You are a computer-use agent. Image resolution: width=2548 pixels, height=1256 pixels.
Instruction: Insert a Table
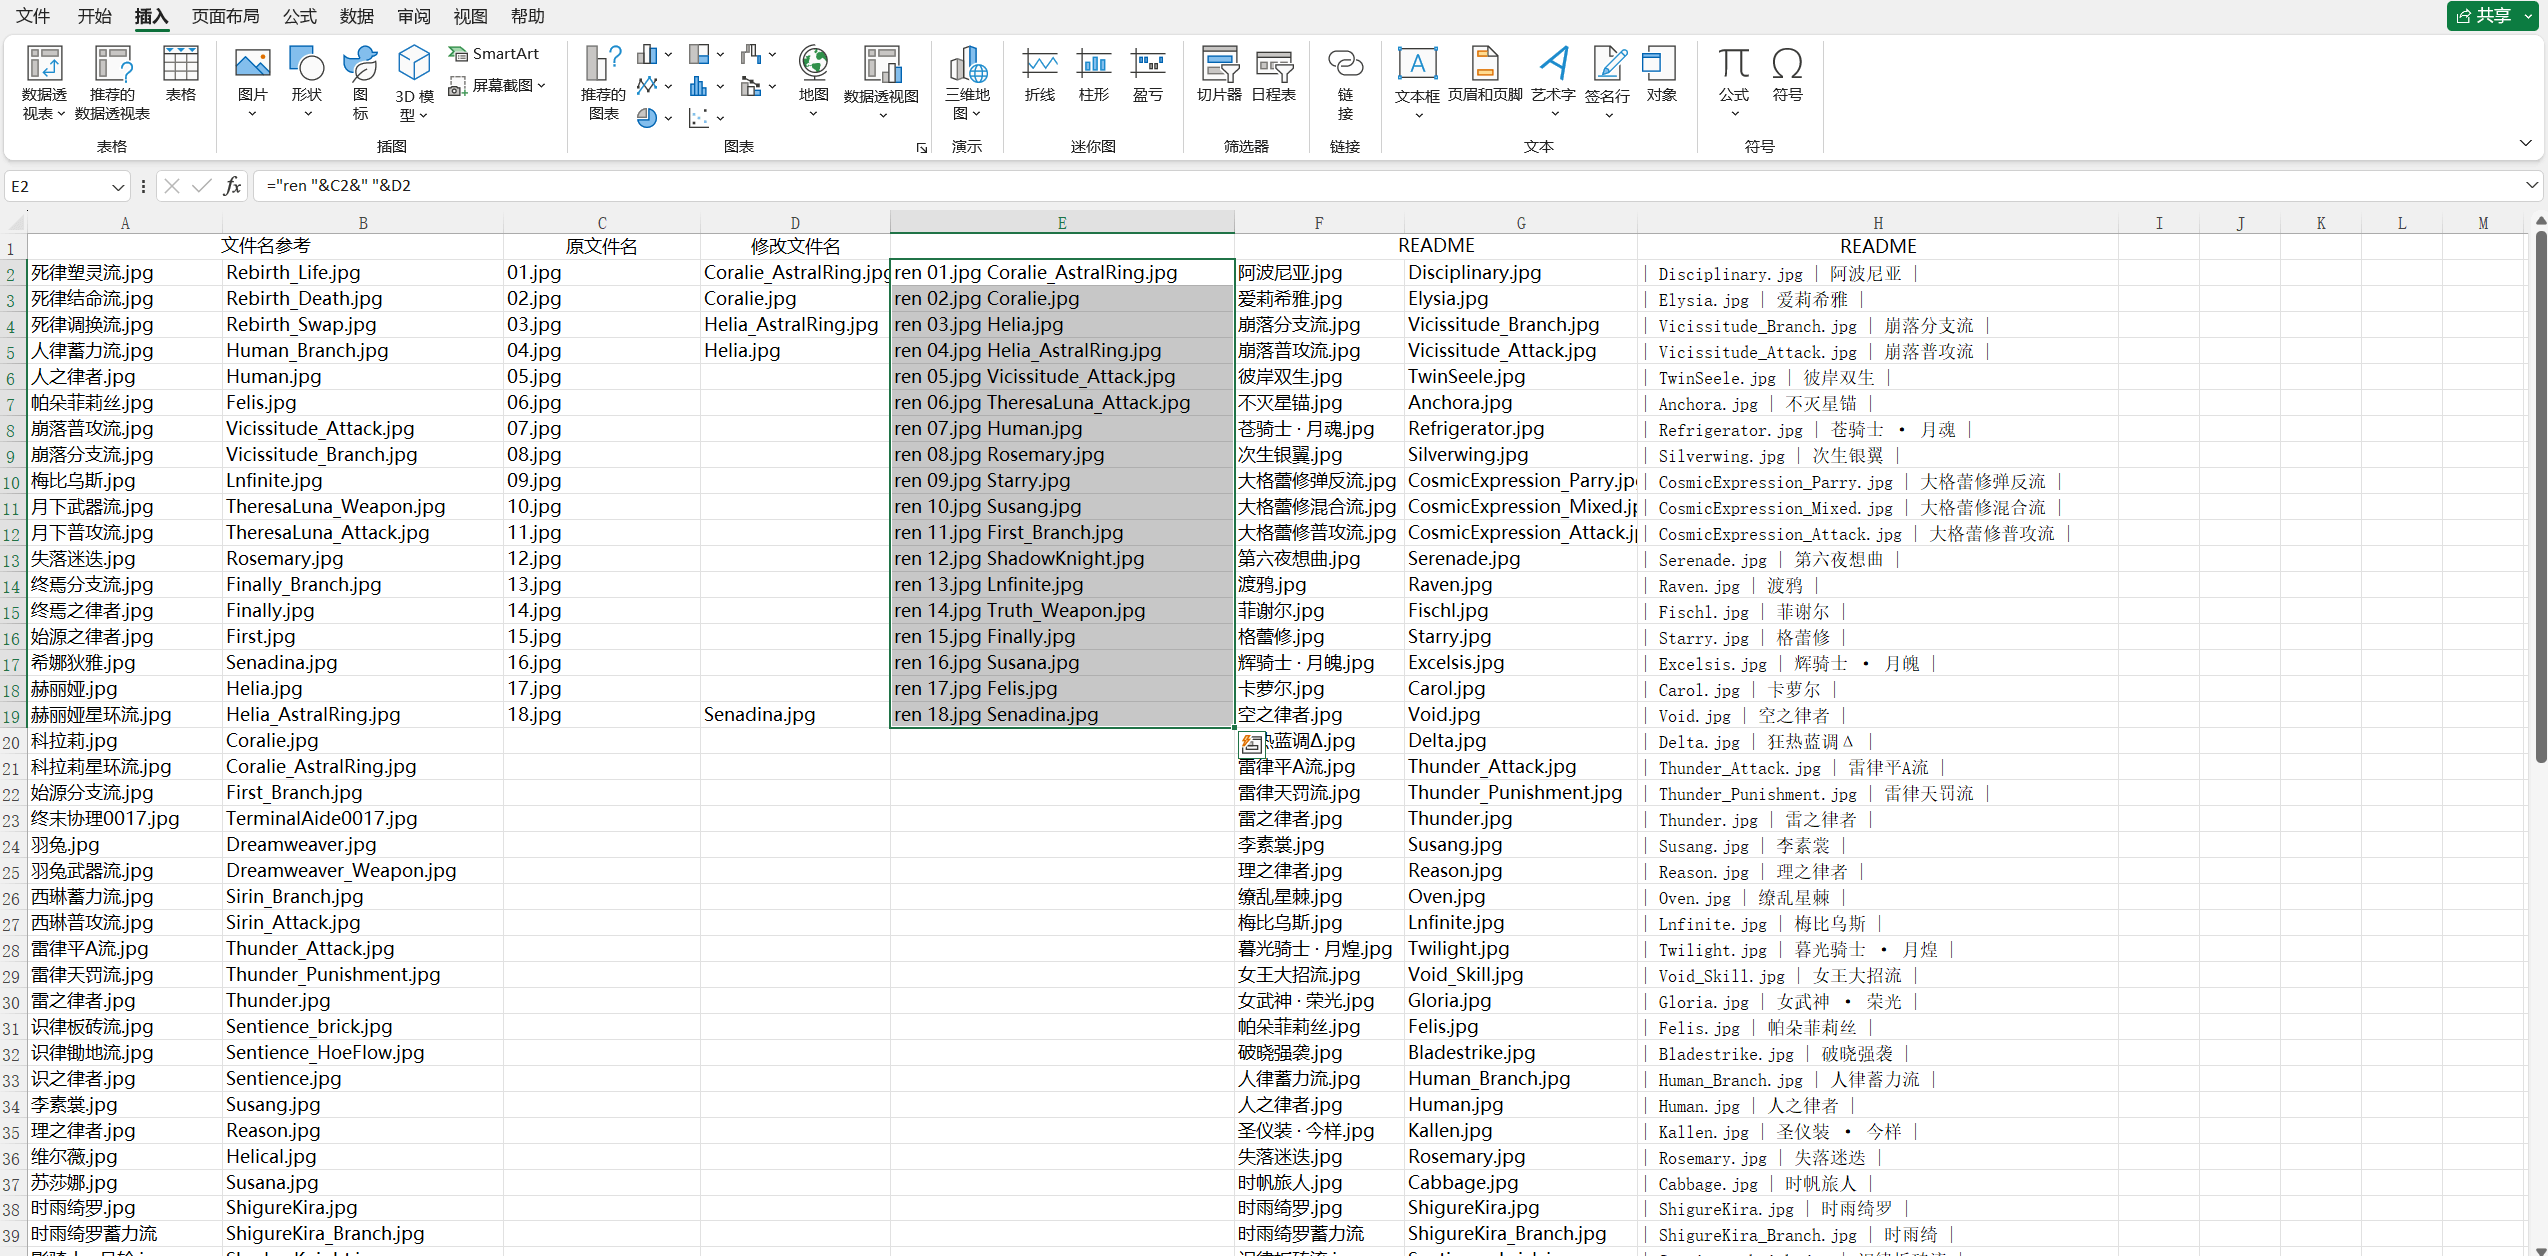(181, 74)
